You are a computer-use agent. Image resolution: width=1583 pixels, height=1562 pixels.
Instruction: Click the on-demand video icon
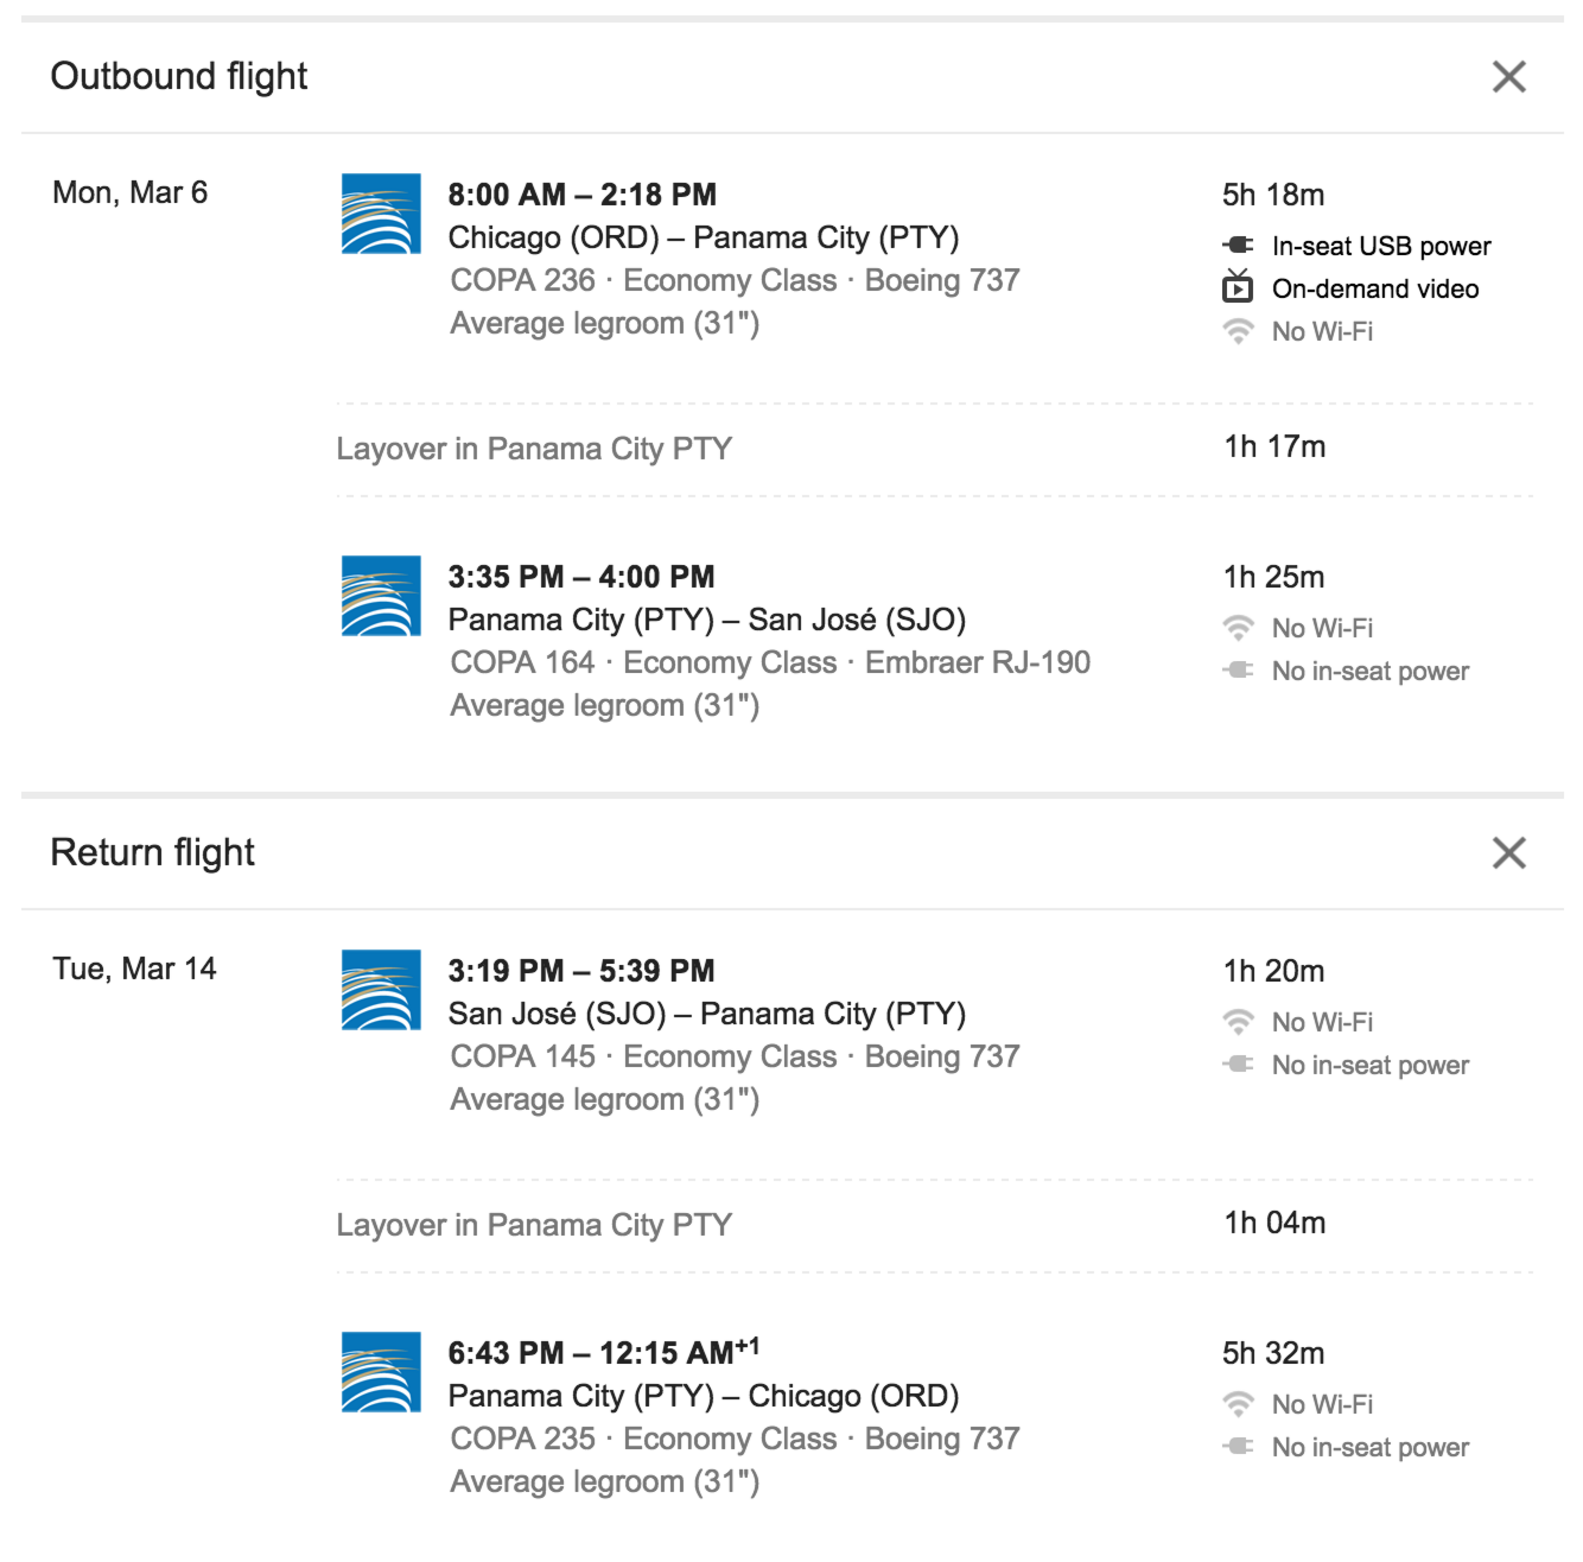coord(1238,288)
